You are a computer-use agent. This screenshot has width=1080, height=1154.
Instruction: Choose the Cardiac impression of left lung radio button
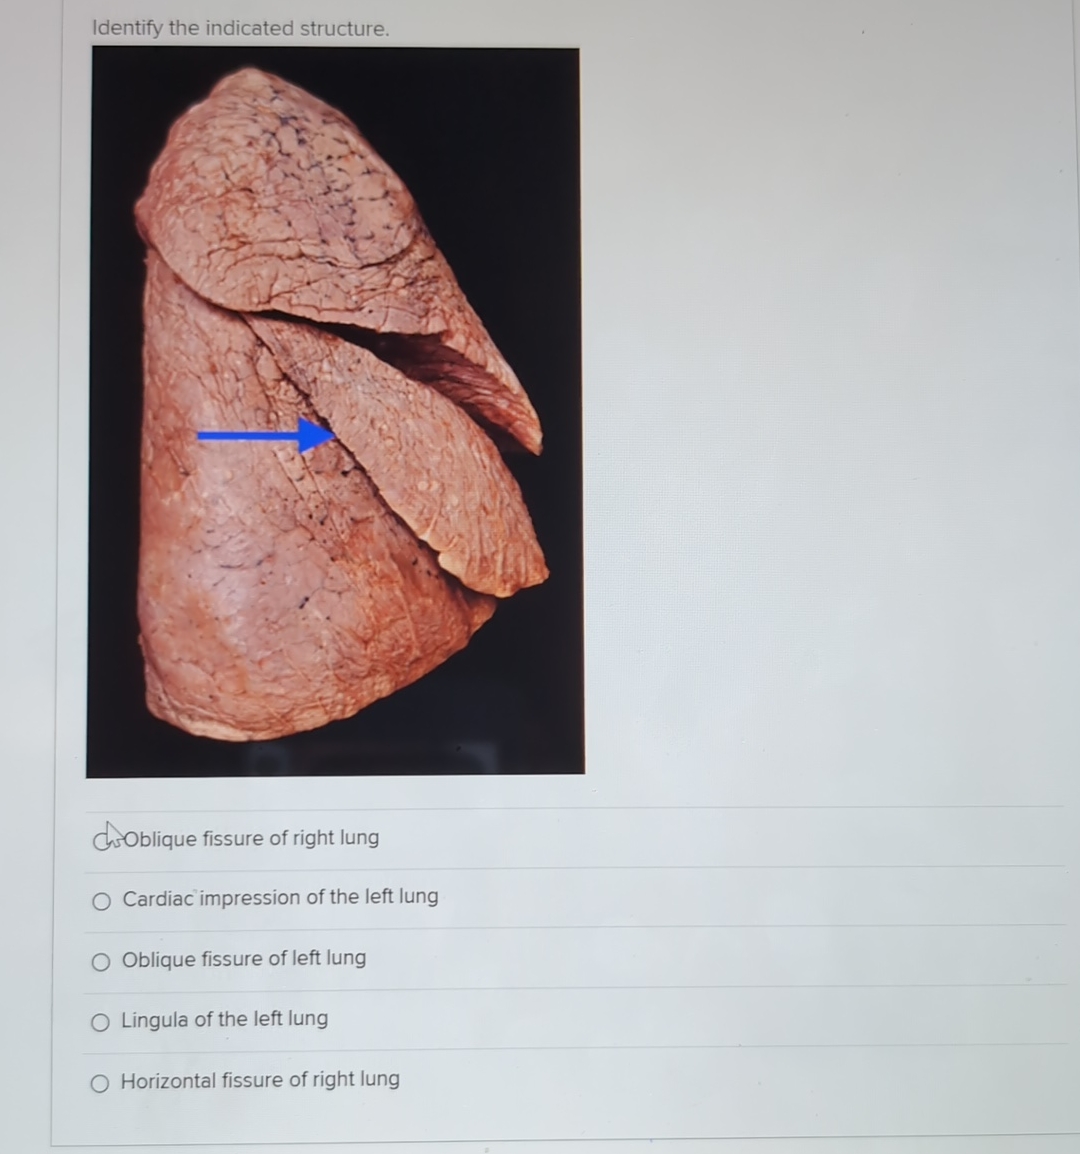102,901
